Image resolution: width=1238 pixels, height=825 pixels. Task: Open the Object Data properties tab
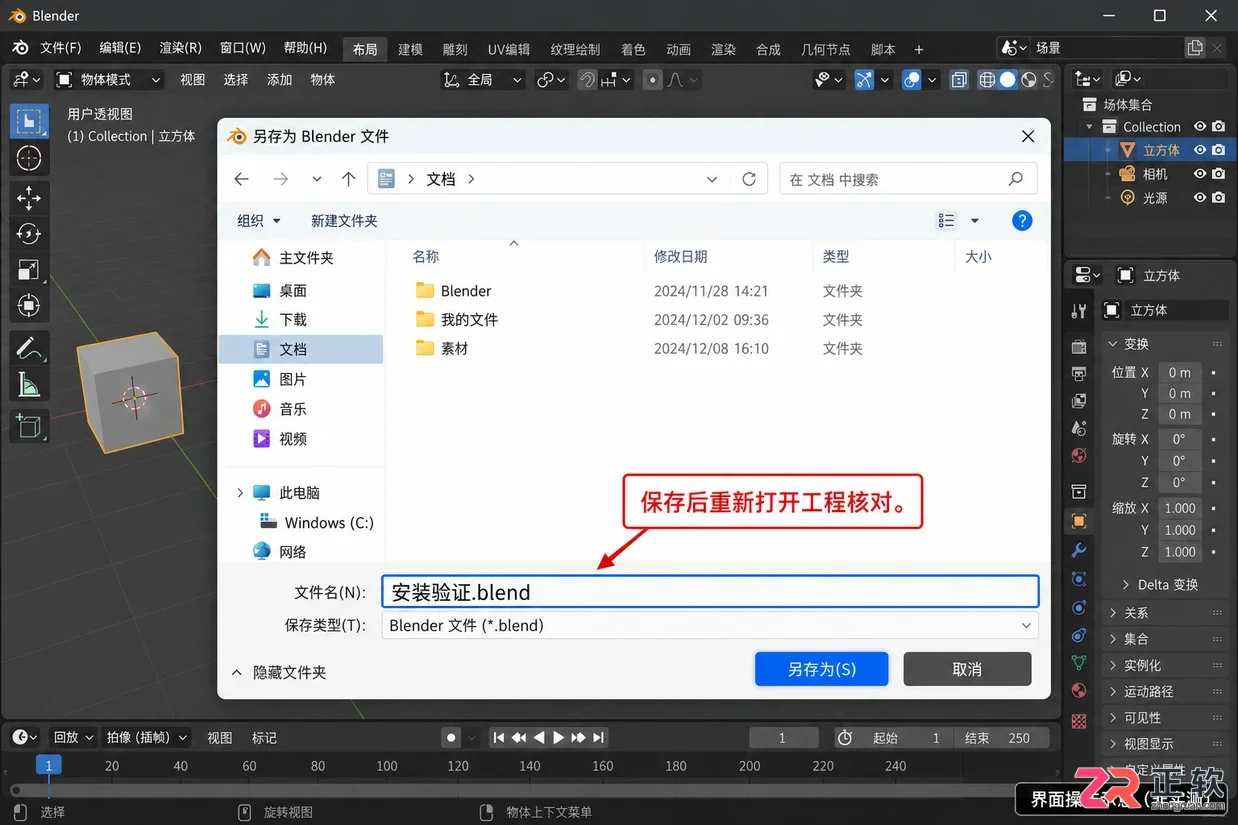tap(1078, 662)
